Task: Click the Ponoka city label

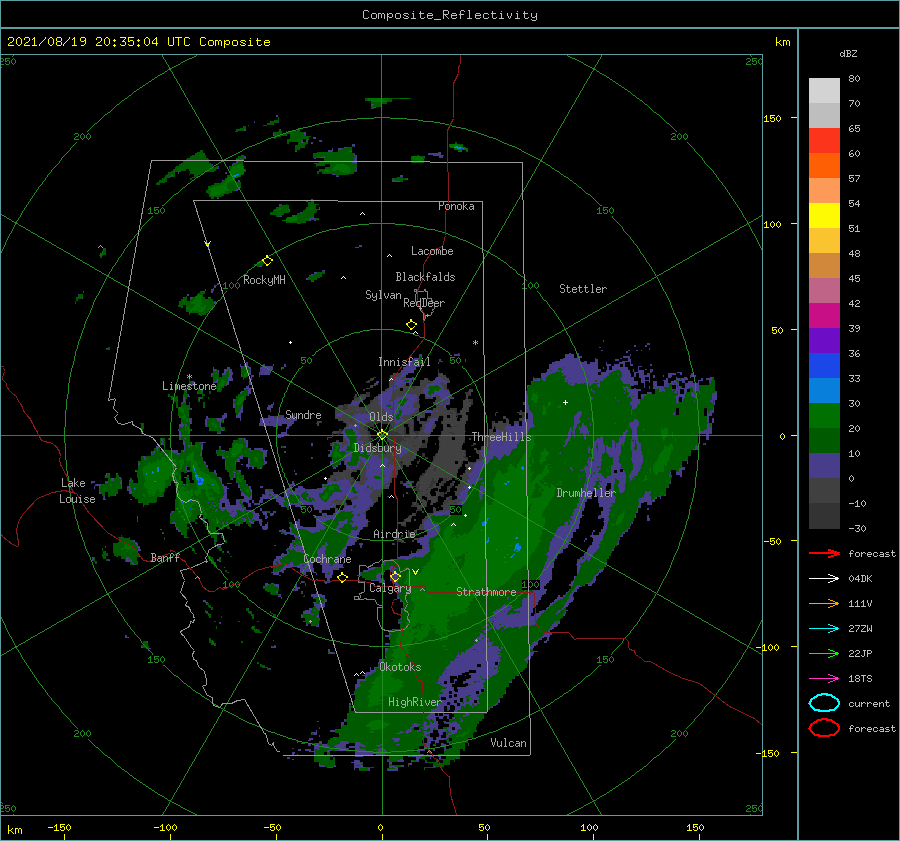Action: (456, 206)
